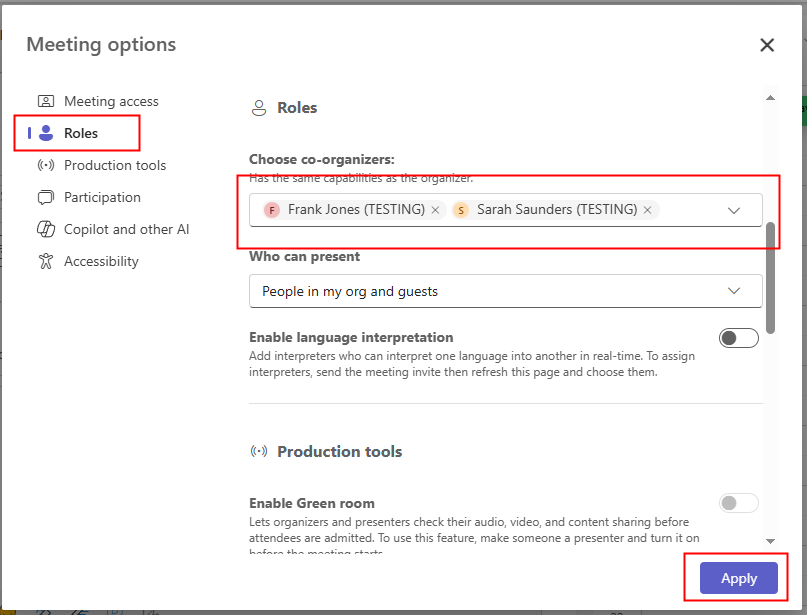The width and height of the screenshot is (807, 615).
Task: Remove Frank Jones from co-organizers
Action: [x=435, y=210]
